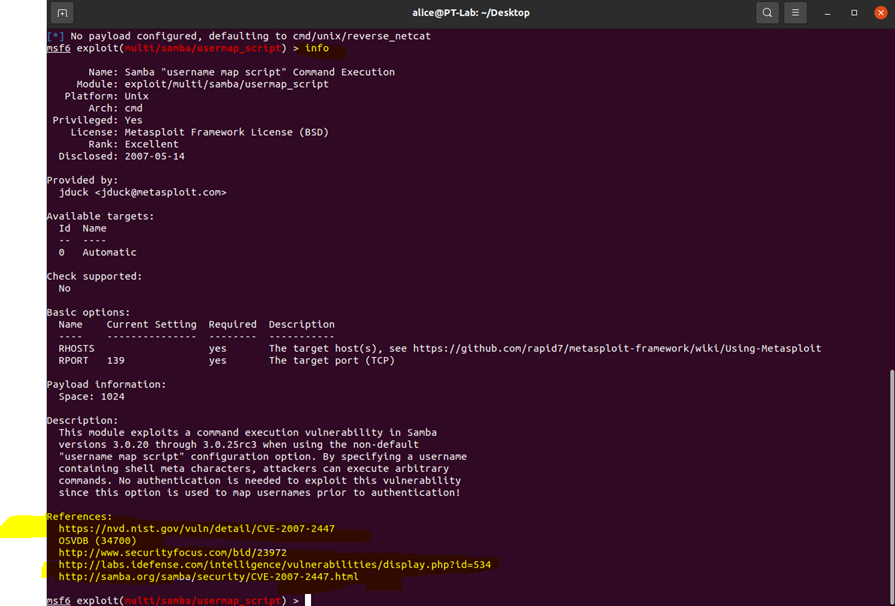Click the Name line with Samba "username map script"
This screenshot has height=606, width=895.
(x=241, y=72)
